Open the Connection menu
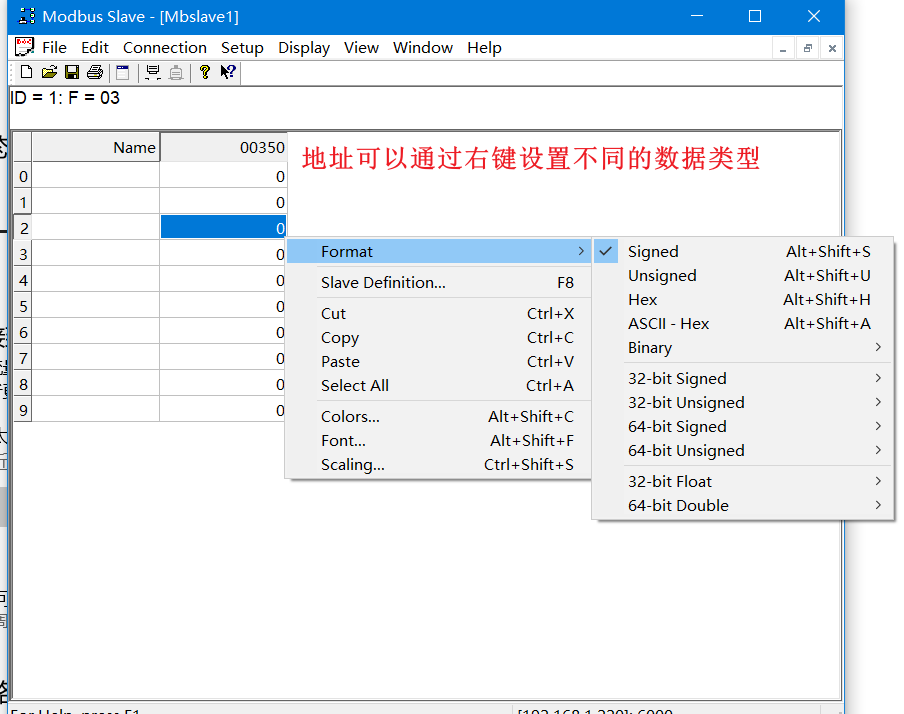This screenshot has height=714, width=904. (165, 48)
